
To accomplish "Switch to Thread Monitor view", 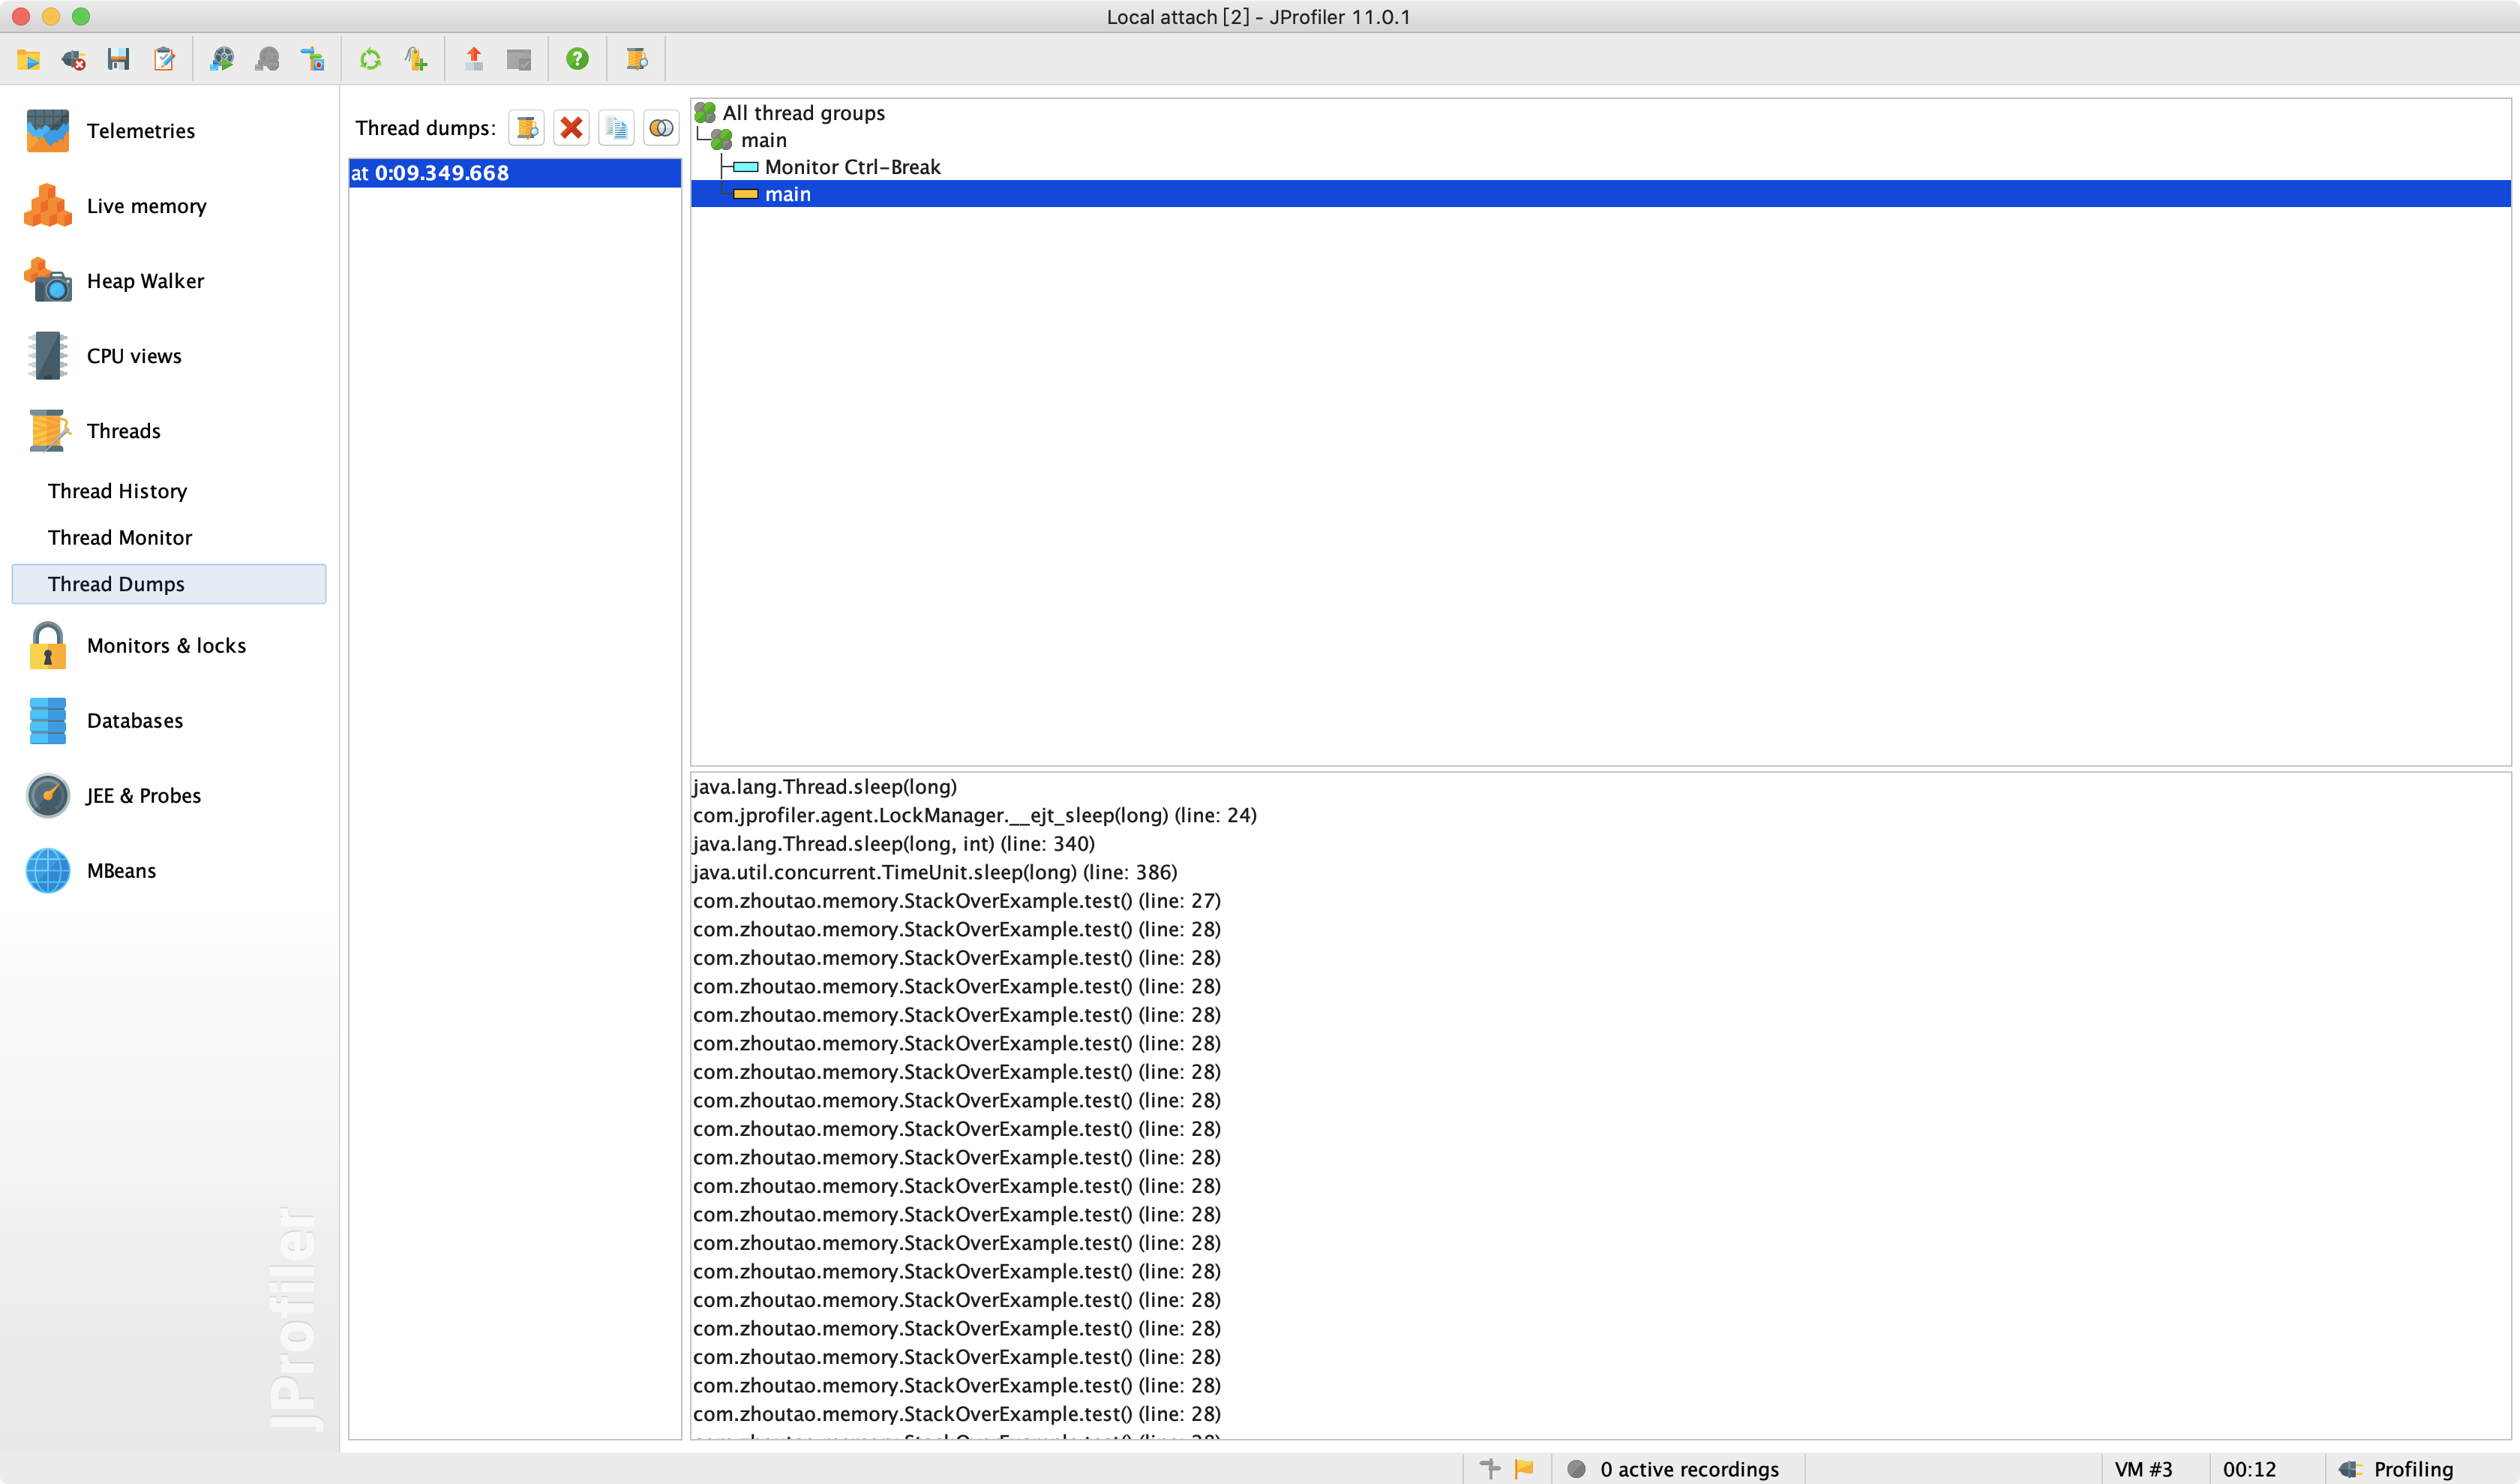I will (120, 538).
